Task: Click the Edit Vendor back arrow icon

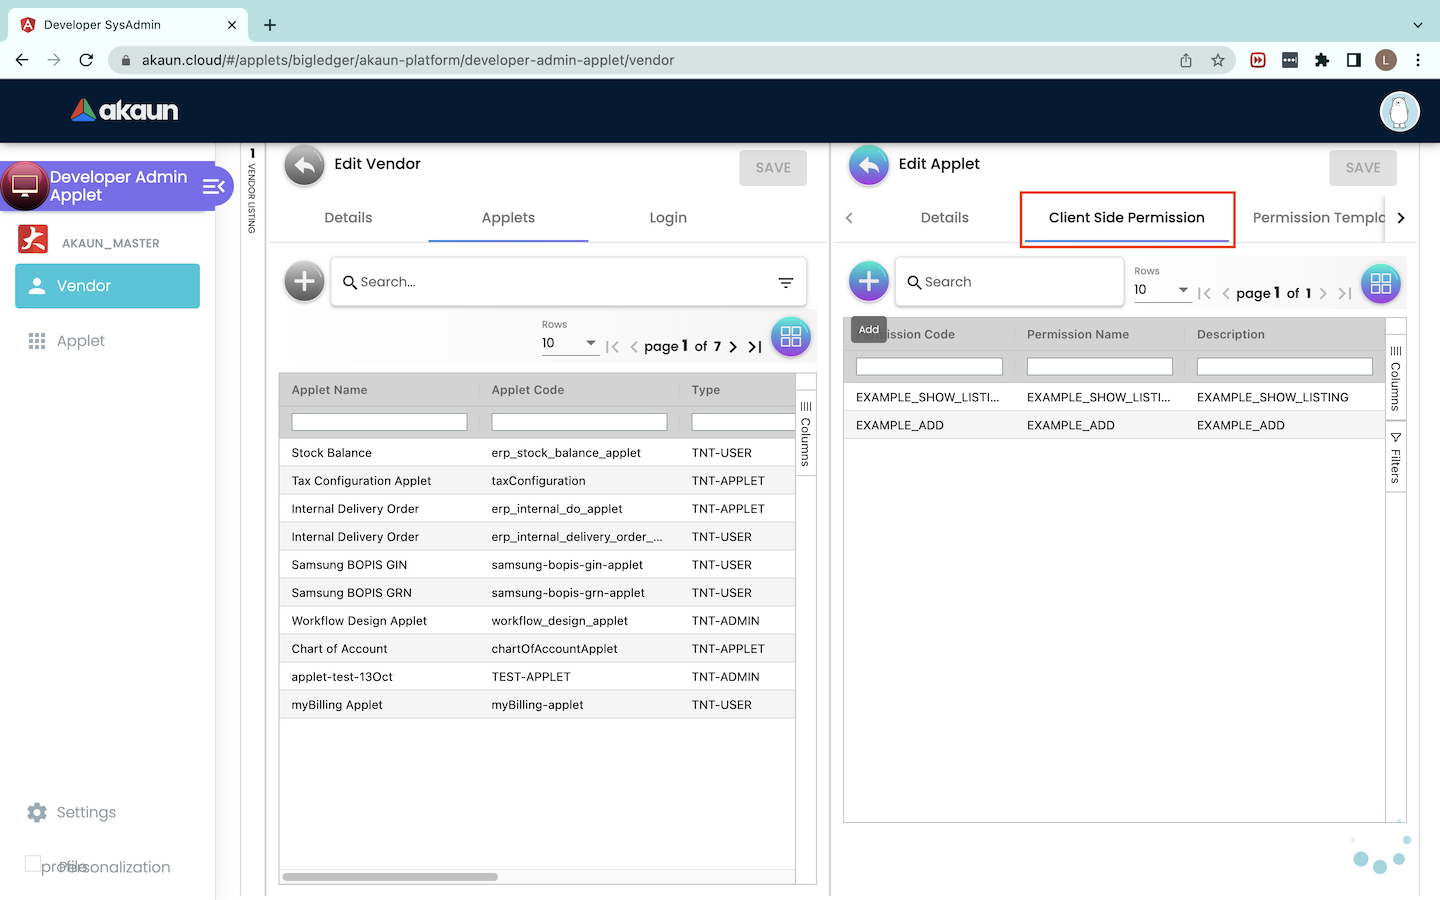Action: [x=304, y=166]
